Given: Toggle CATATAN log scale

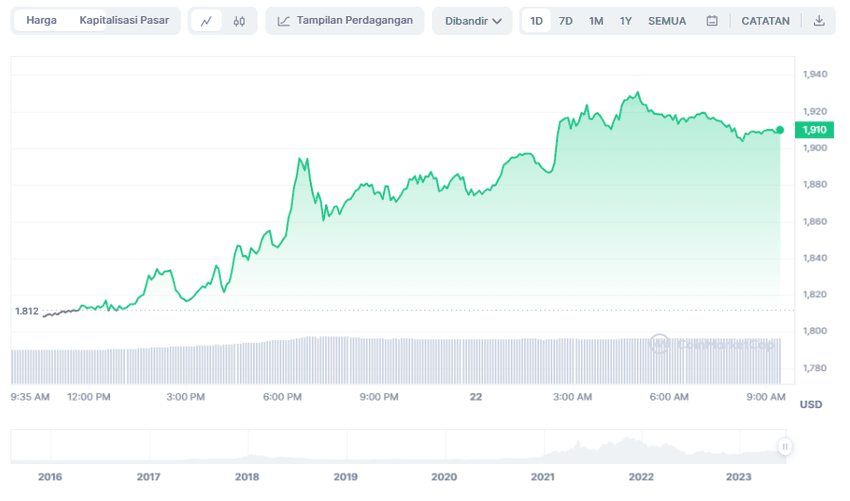Looking at the screenshot, I should [x=765, y=21].
